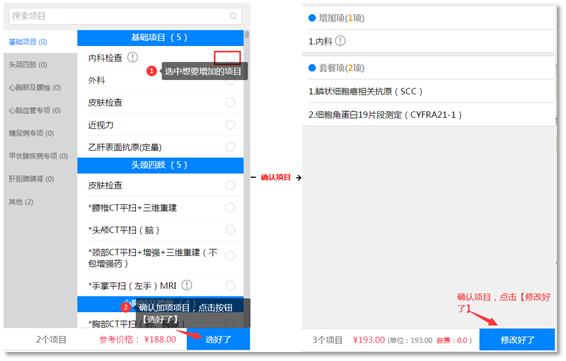Select radio for *头颅CT平扫（脑）
Image resolution: width=566 pixels, height=361 pixels.
pyautogui.click(x=230, y=230)
